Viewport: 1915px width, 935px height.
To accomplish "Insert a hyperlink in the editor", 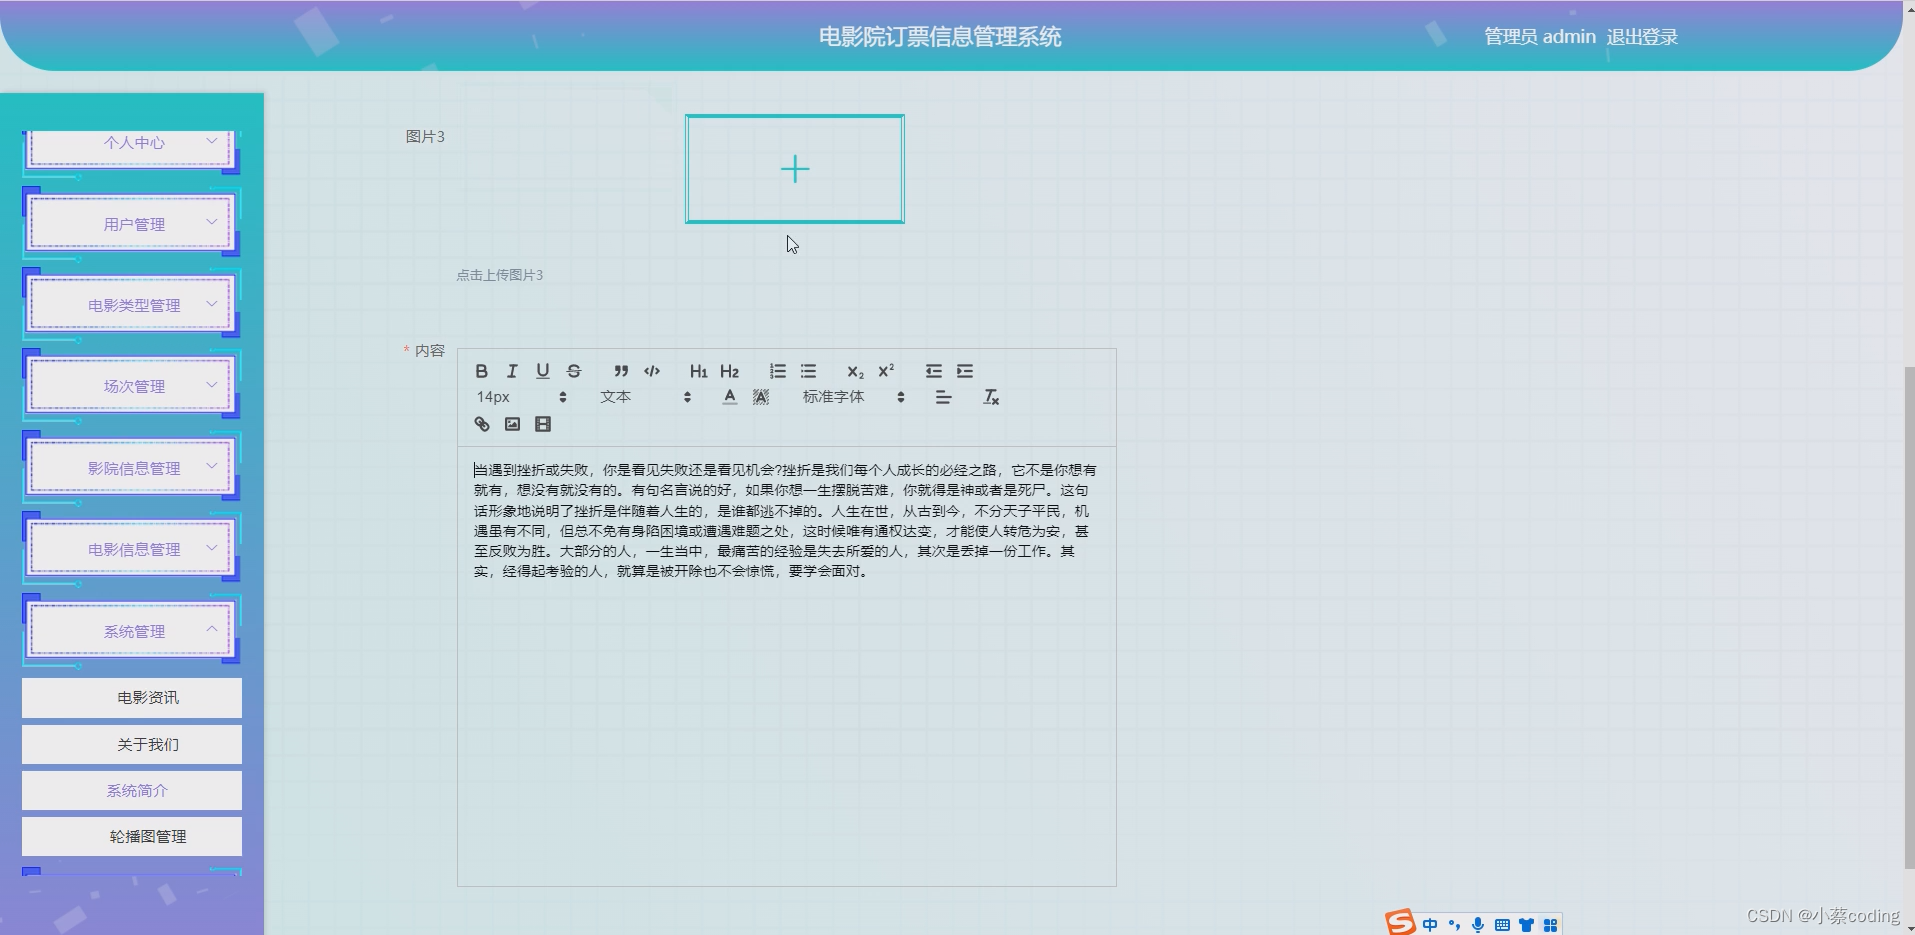I will (481, 424).
